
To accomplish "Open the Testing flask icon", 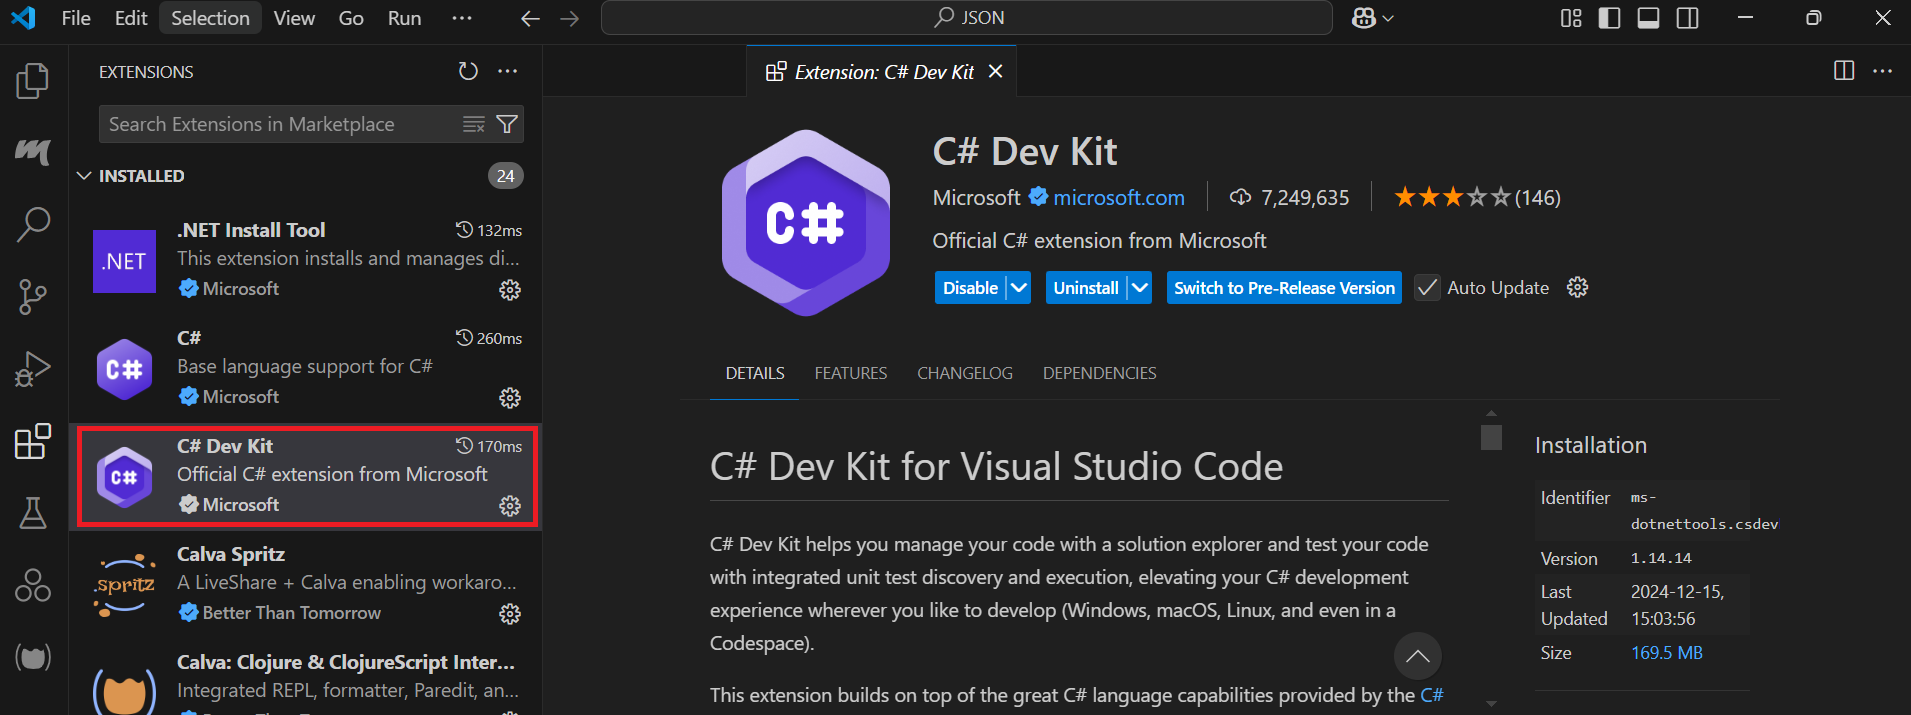I will pyautogui.click(x=33, y=513).
